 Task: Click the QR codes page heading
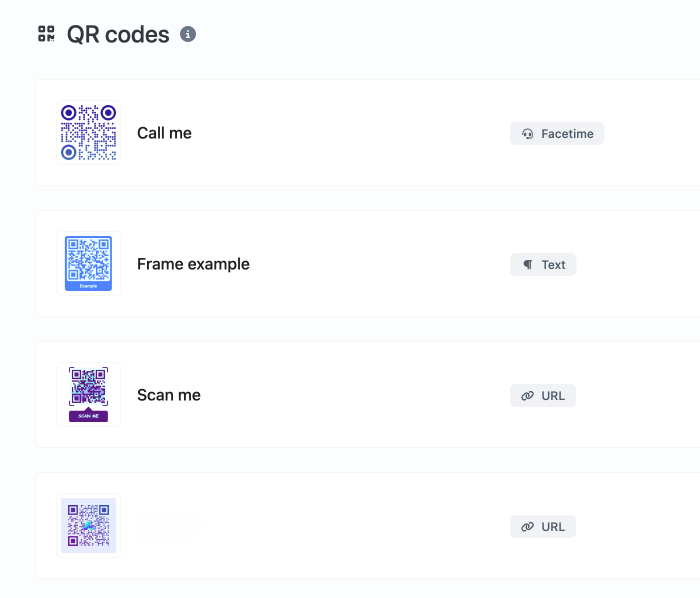[x=118, y=34]
